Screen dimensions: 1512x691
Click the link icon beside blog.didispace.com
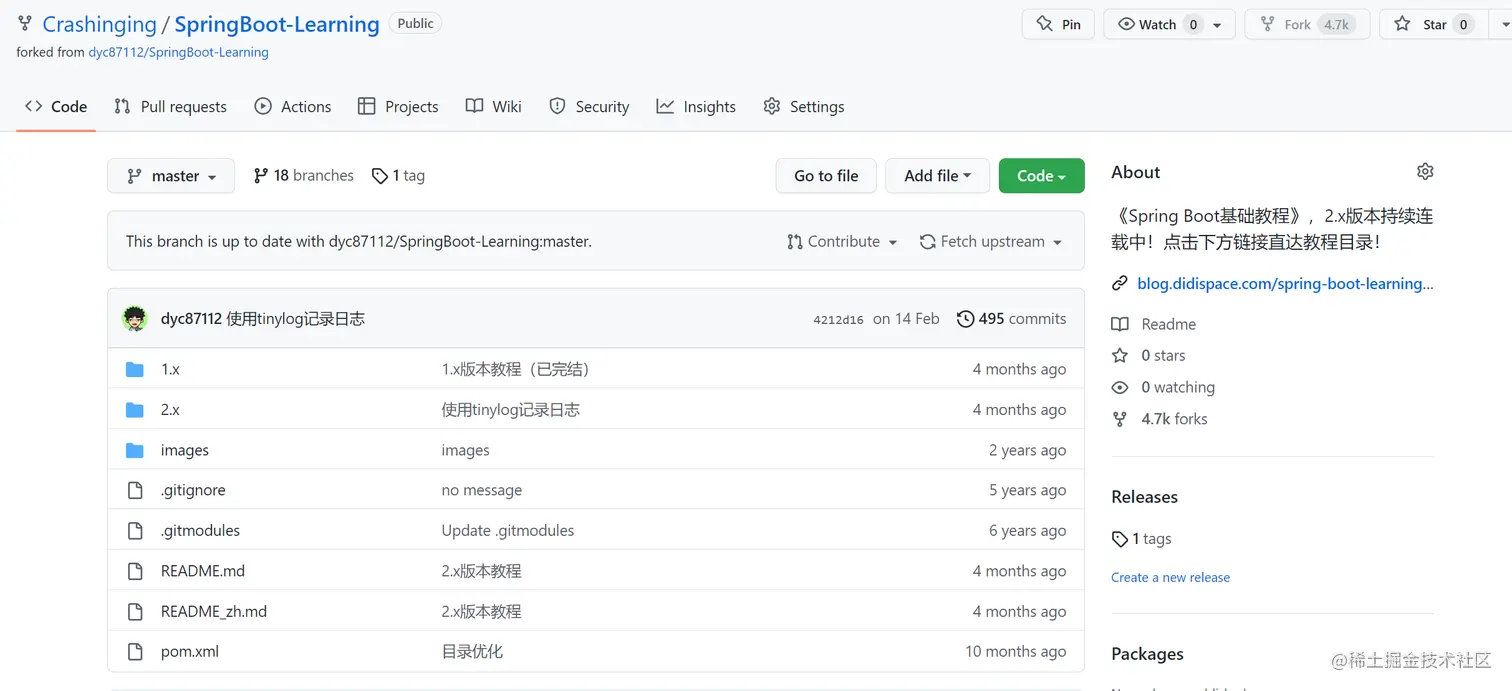[1120, 284]
